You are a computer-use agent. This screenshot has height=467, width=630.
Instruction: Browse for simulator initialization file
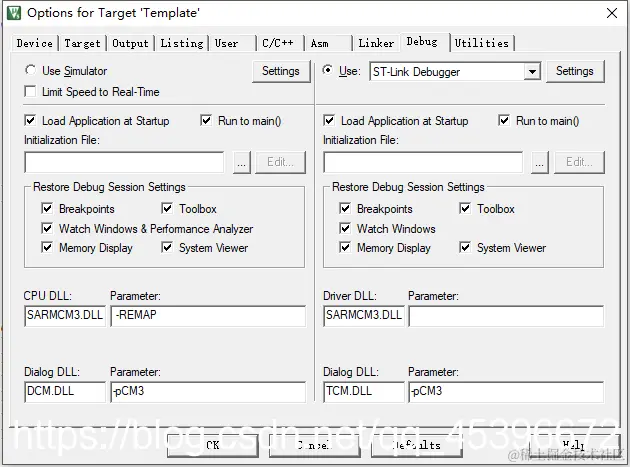(x=241, y=162)
